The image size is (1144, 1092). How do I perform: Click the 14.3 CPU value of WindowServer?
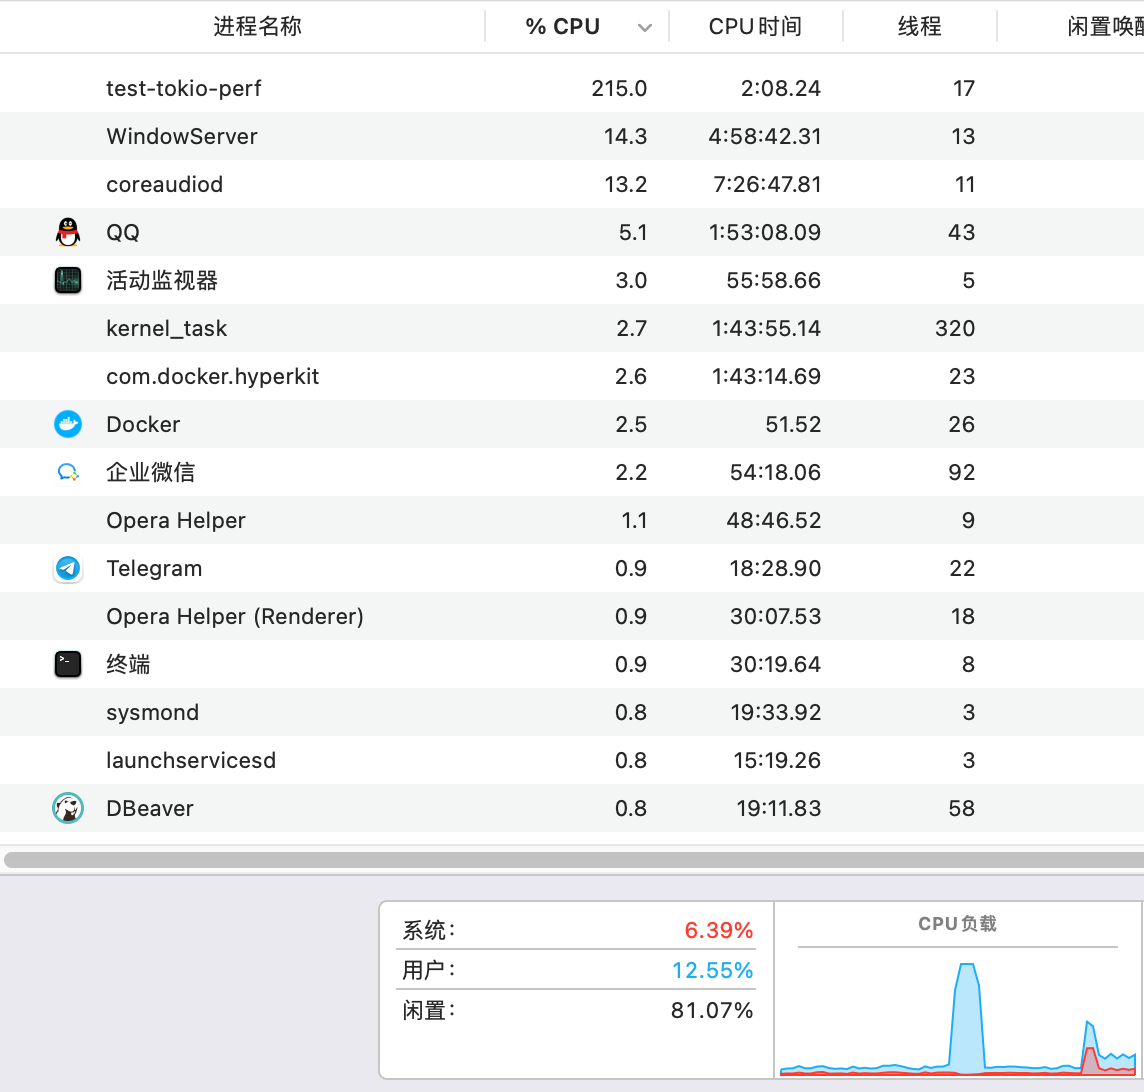point(625,136)
